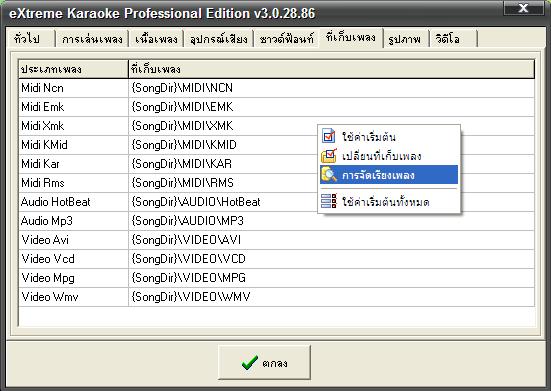
Task: Click path {SongDir}\AUDIO\HotBeat
Action: (x=196, y=202)
